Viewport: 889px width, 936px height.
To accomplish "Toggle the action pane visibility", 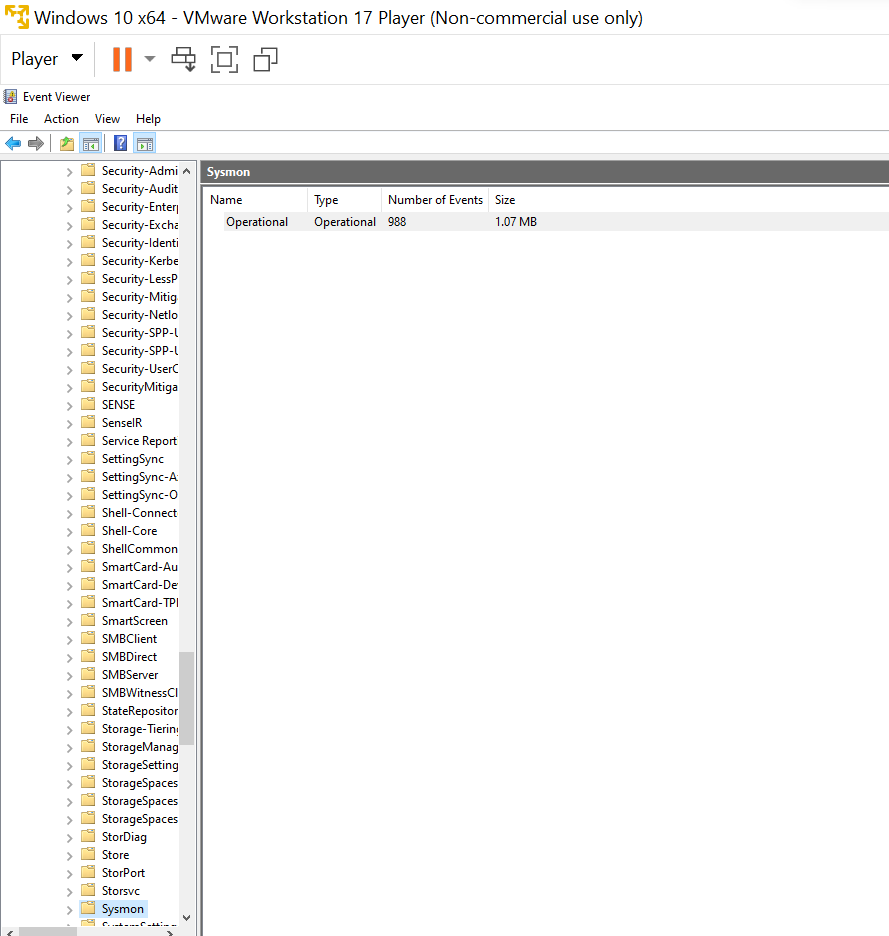I will click(143, 143).
